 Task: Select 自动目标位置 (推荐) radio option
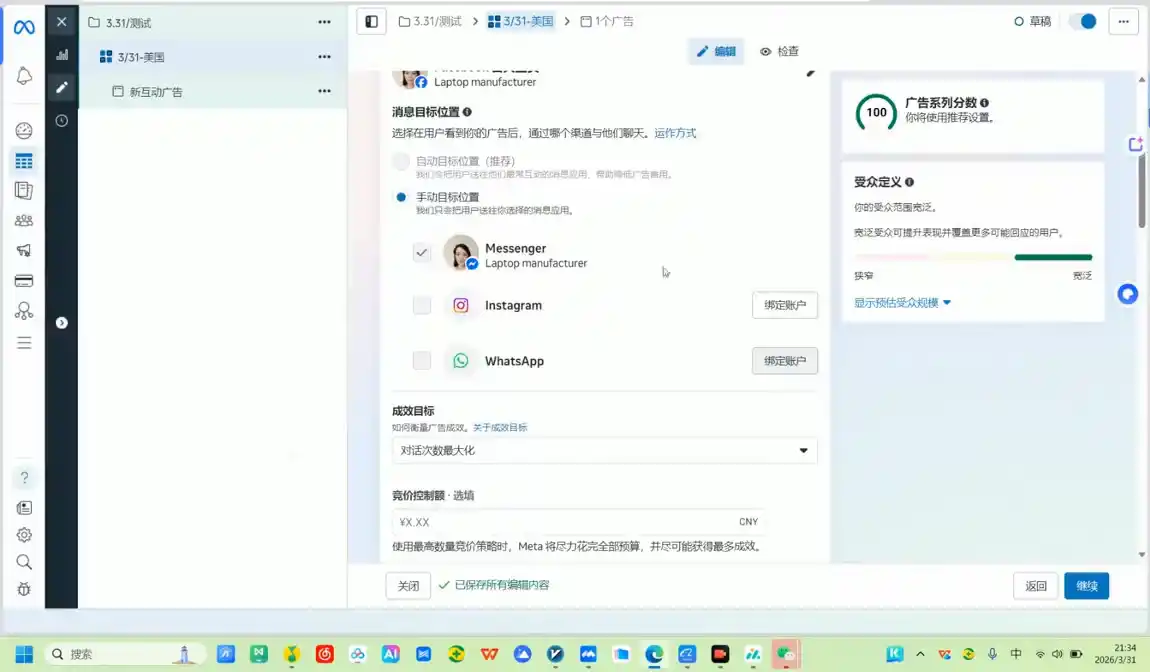point(400,161)
